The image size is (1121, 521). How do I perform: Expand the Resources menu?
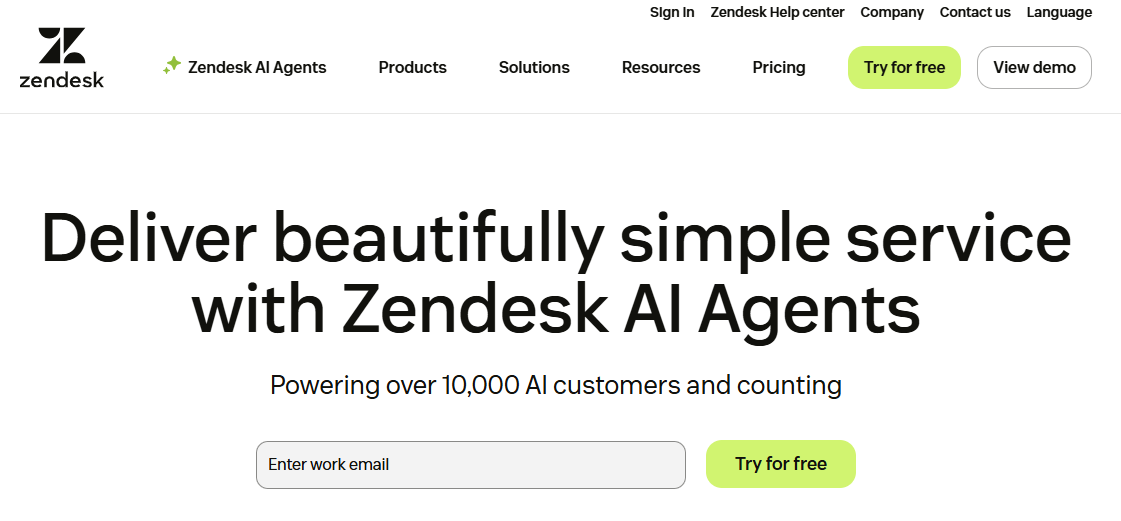coord(661,67)
